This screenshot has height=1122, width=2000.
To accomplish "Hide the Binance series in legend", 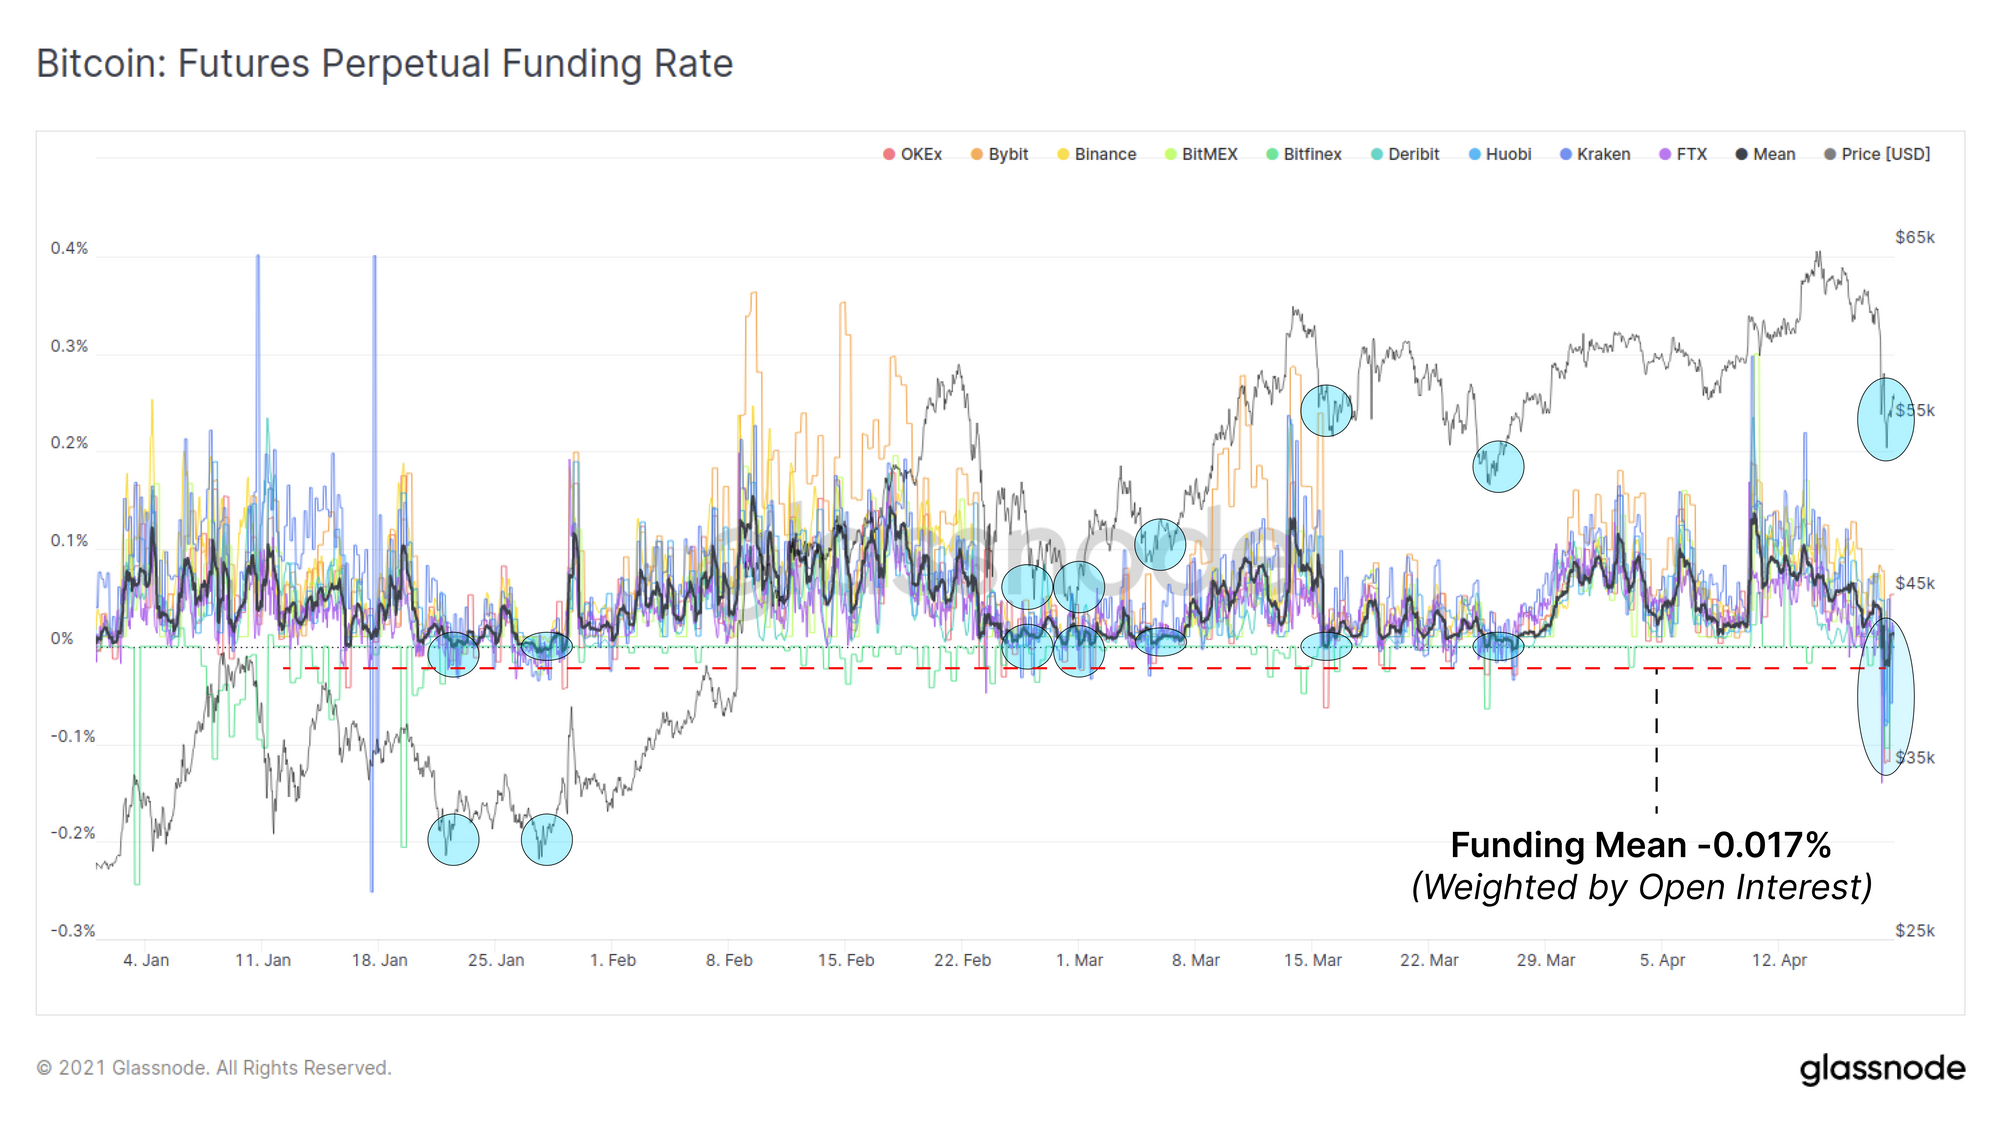I will coord(1103,154).
